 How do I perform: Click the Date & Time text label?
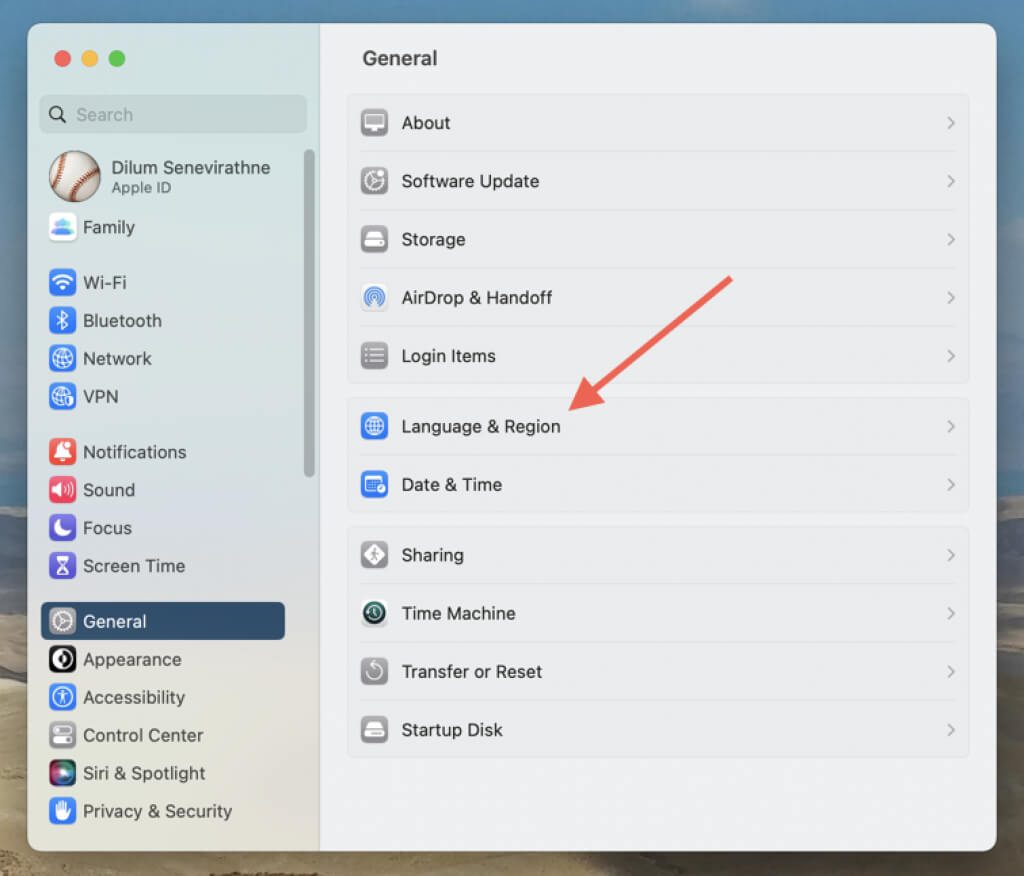click(452, 485)
